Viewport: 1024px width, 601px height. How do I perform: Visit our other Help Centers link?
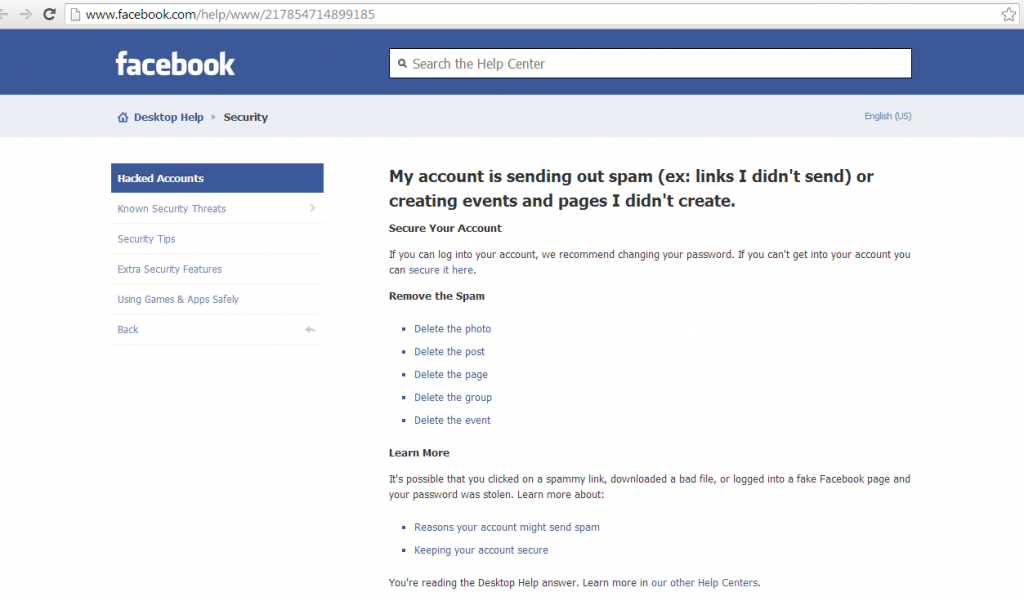click(704, 582)
